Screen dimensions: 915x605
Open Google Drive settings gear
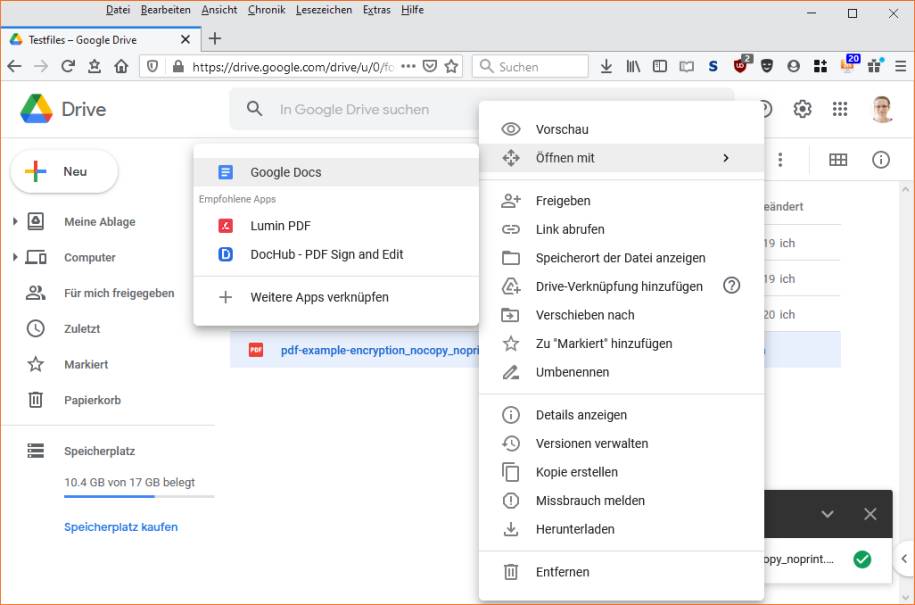pyautogui.click(x=802, y=109)
